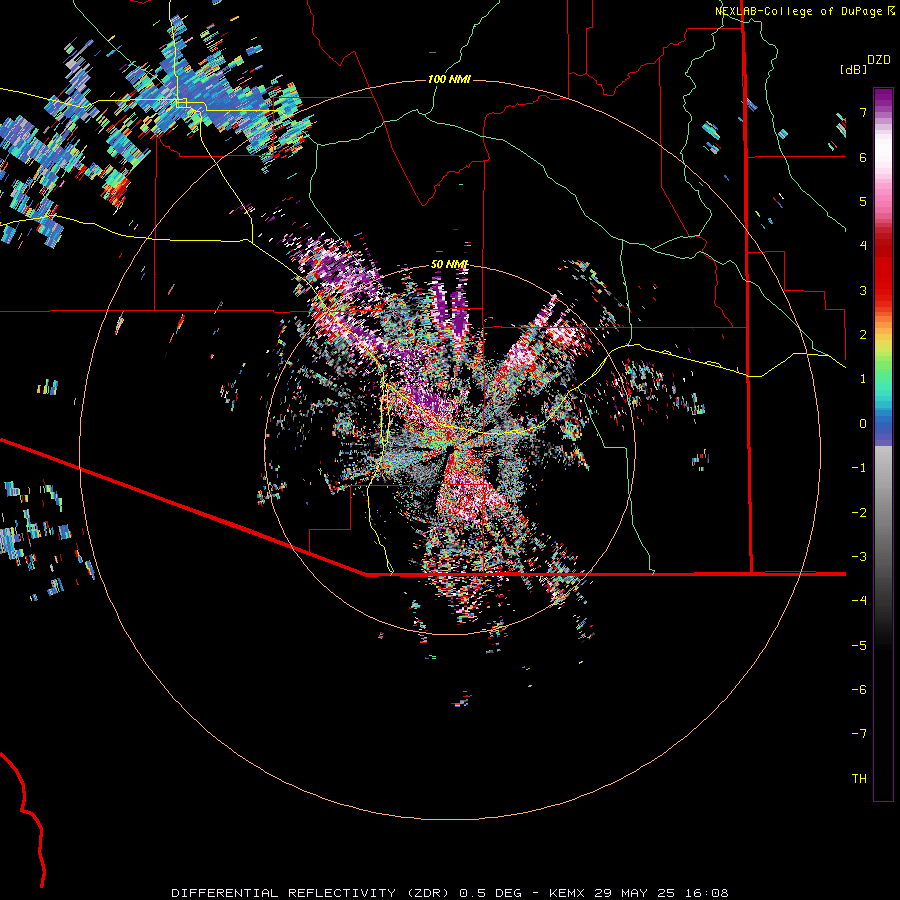Click the 'DZD' legend title
Viewport: 900px width, 900px height.
tap(879, 60)
